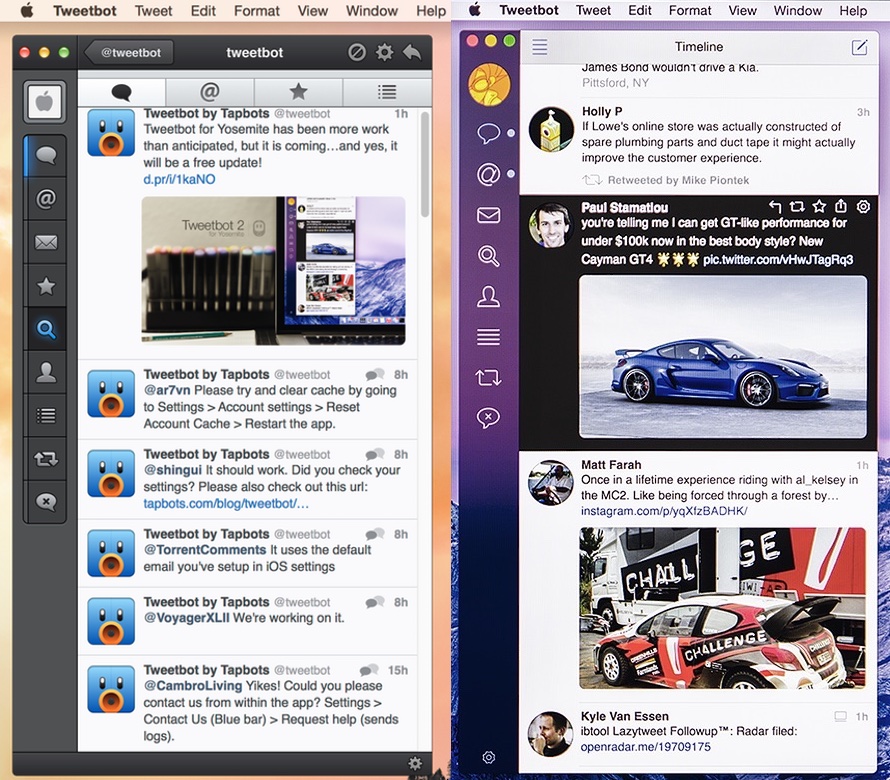Open d.pr/i/1kaNO link

point(179,179)
